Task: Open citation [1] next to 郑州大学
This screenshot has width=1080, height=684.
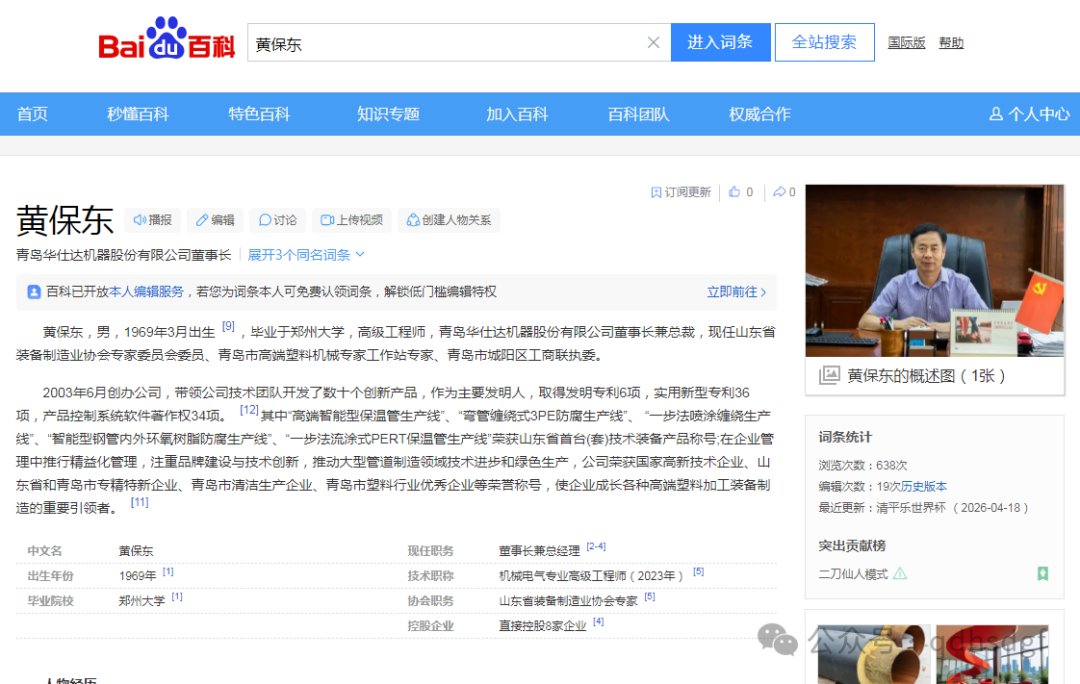Action: 177,597
